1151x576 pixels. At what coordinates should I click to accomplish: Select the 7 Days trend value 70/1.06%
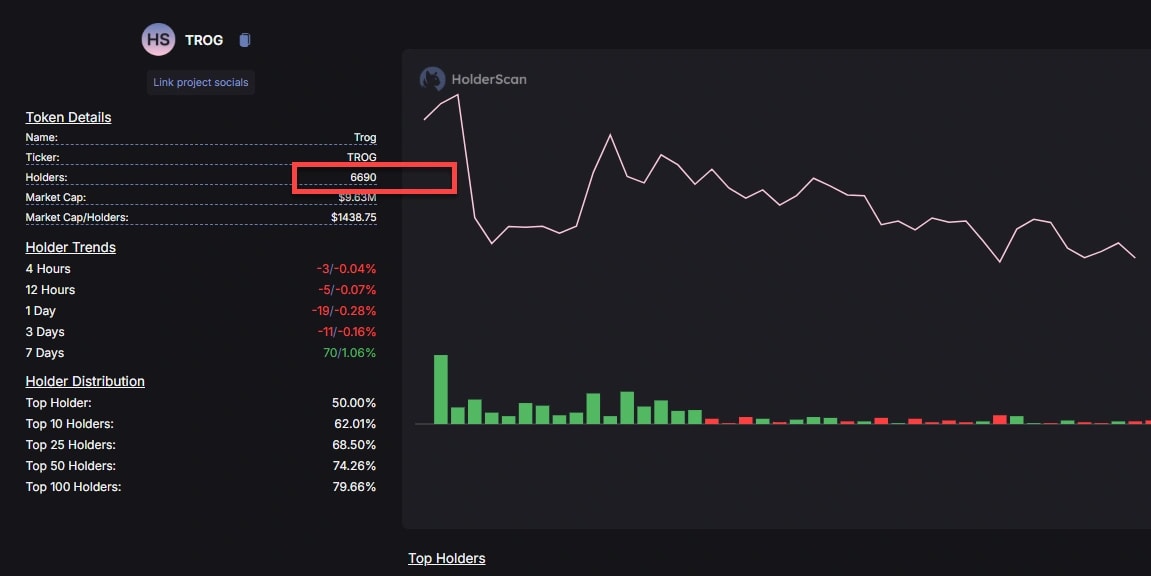click(349, 353)
